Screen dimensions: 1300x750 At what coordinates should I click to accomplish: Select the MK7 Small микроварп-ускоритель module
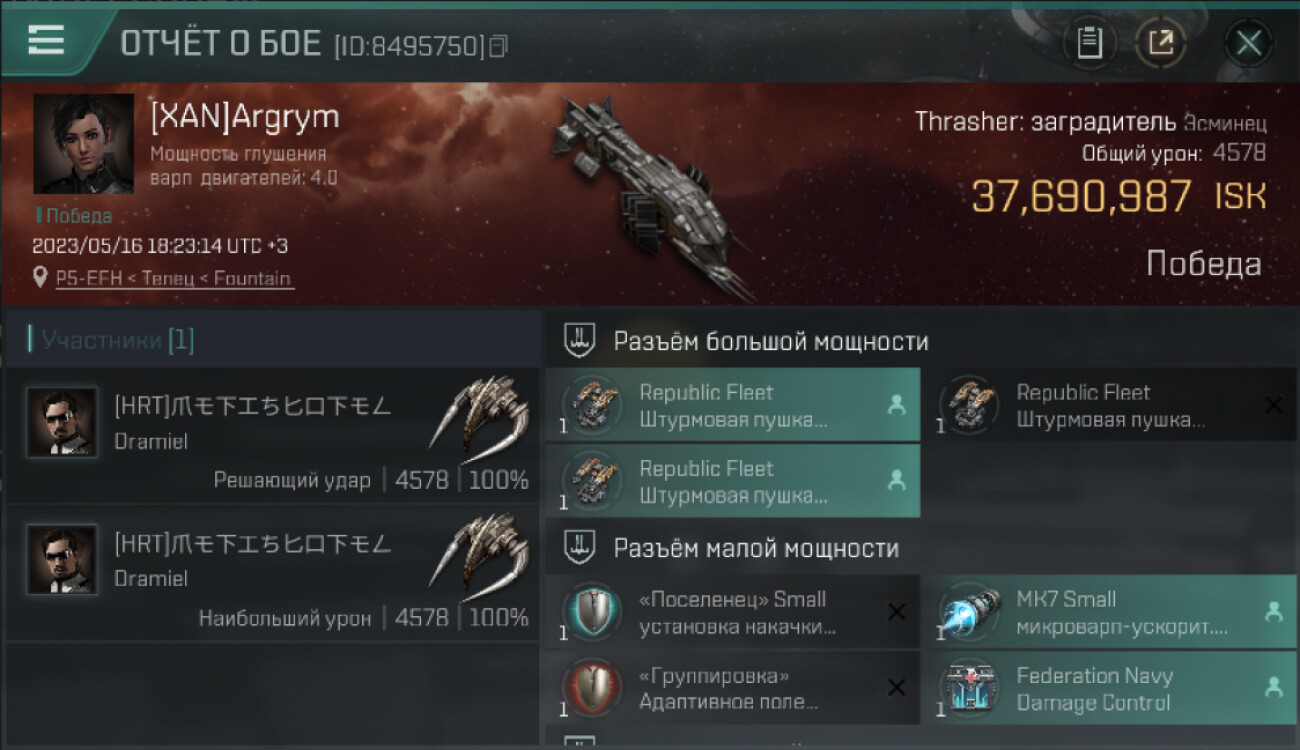(1108, 612)
